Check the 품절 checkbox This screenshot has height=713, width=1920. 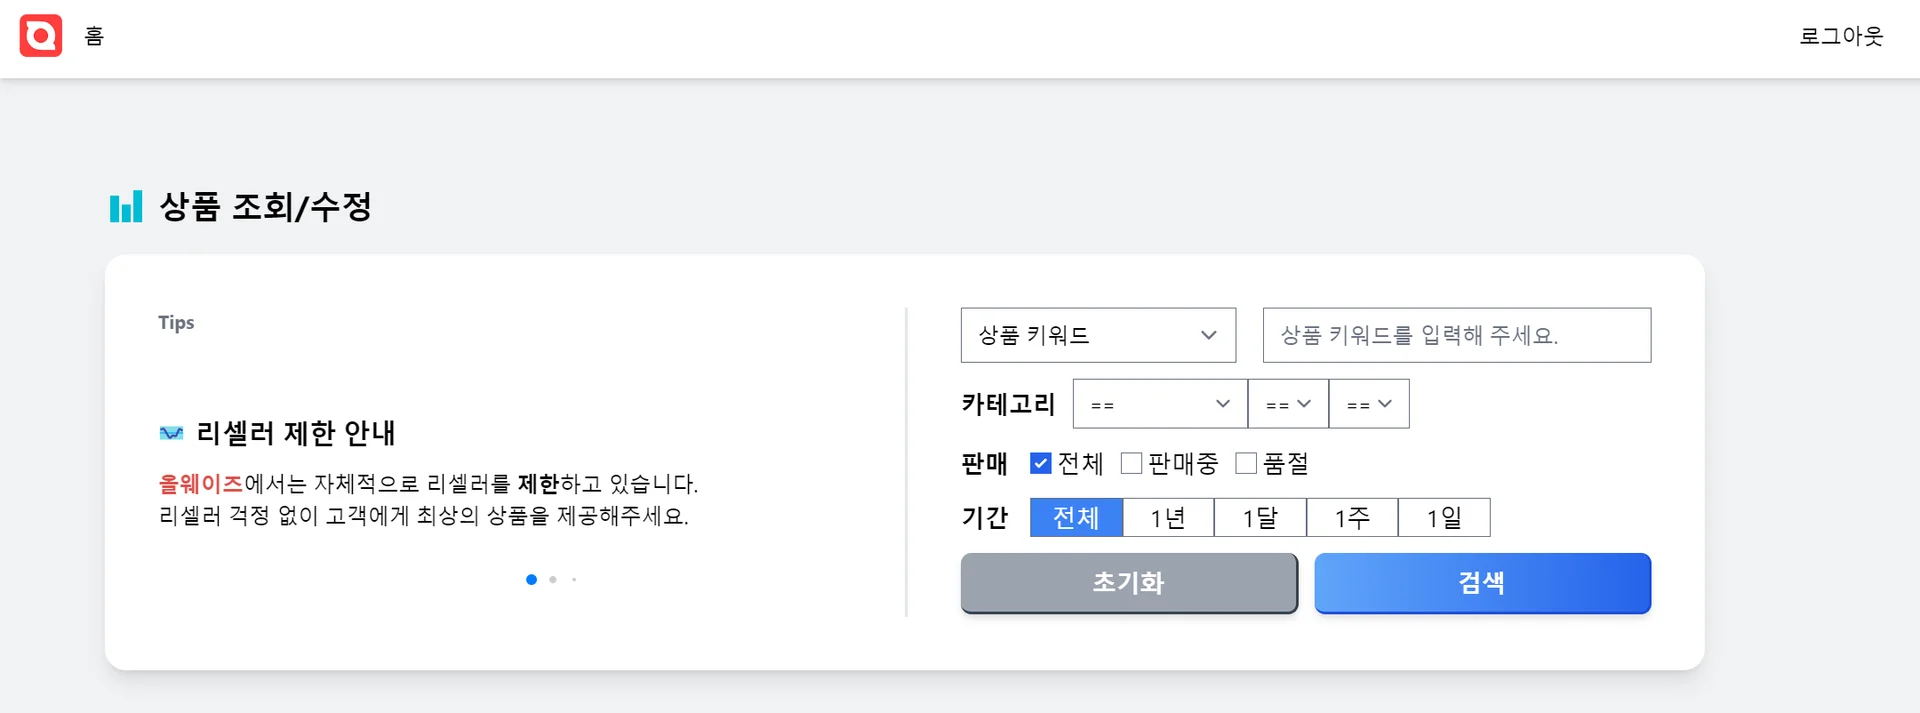pos(1245,463)
